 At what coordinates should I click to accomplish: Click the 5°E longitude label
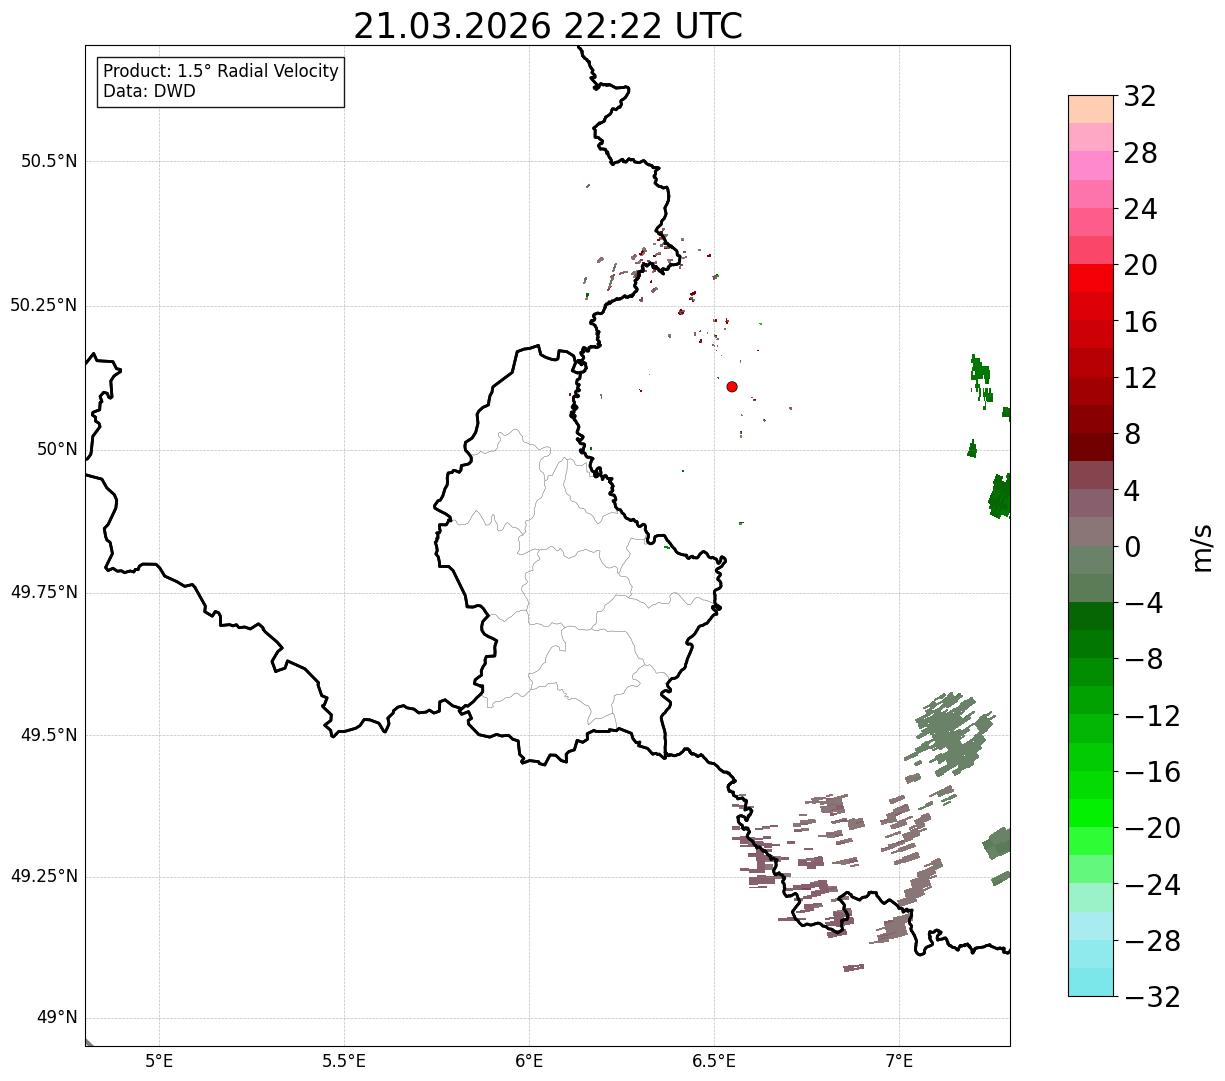pos(159,1061)
